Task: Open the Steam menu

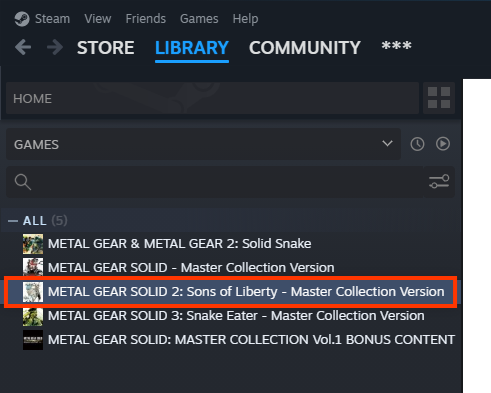Action: [x=52, y=19]
